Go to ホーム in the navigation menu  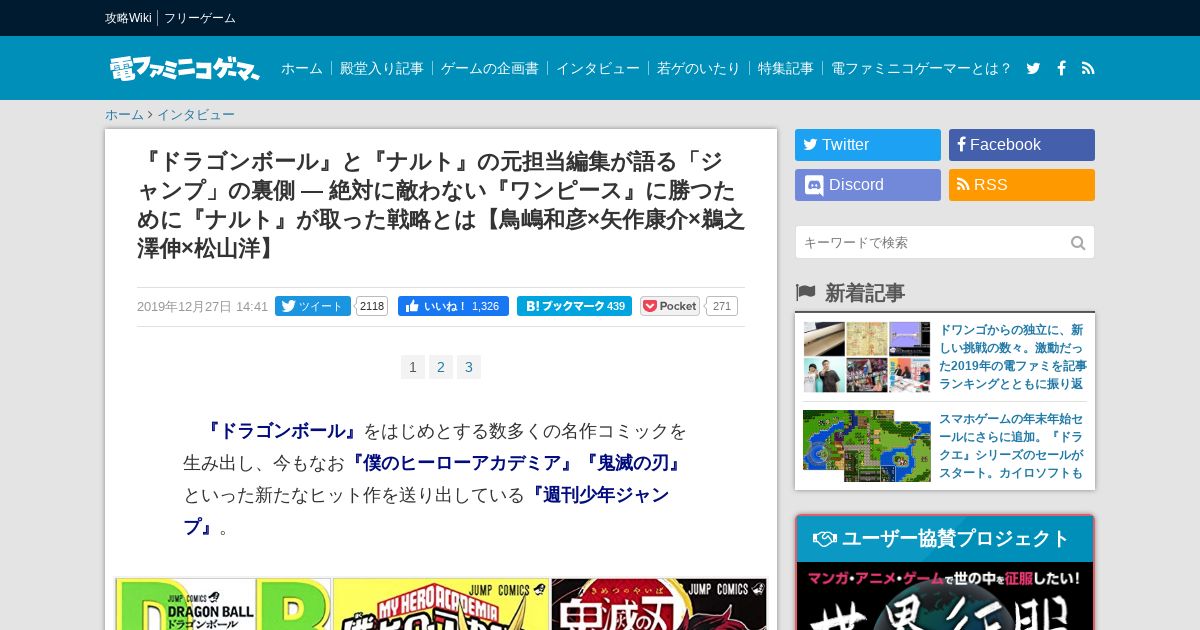(302, 68)
